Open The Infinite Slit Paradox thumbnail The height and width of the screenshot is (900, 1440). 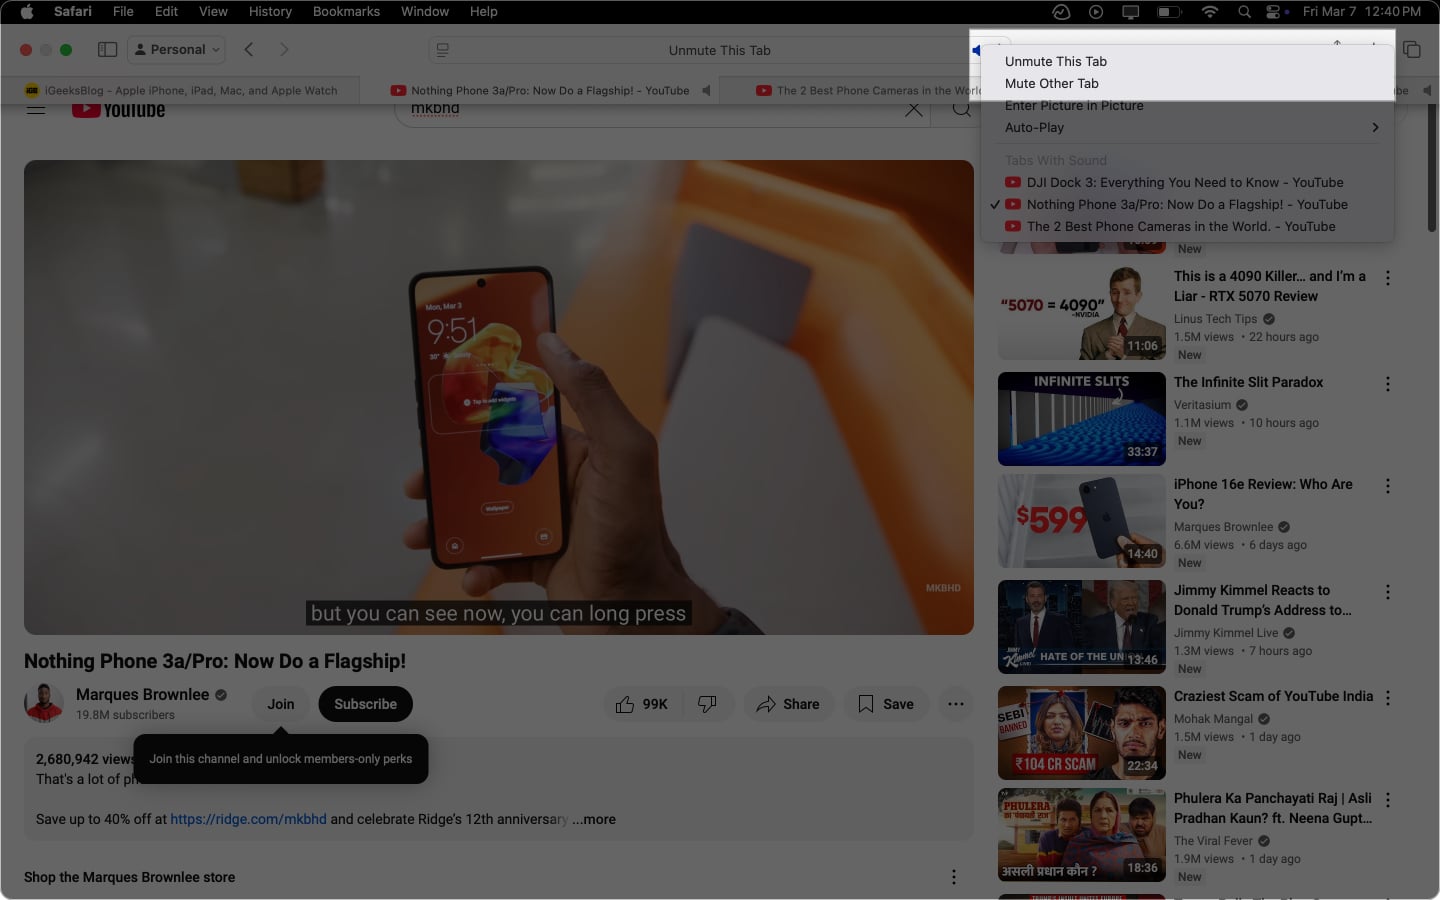(x=1082, y=419)
